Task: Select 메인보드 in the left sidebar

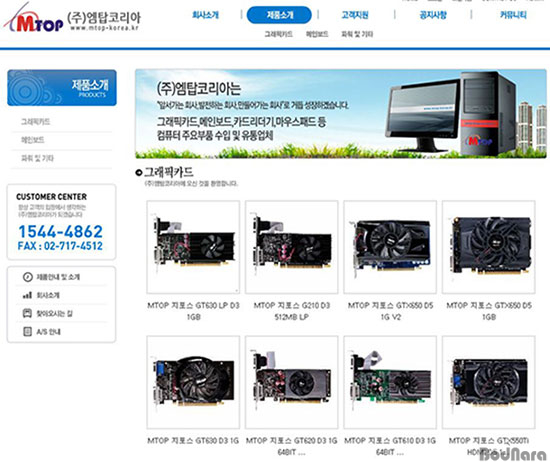Action: 33,140
